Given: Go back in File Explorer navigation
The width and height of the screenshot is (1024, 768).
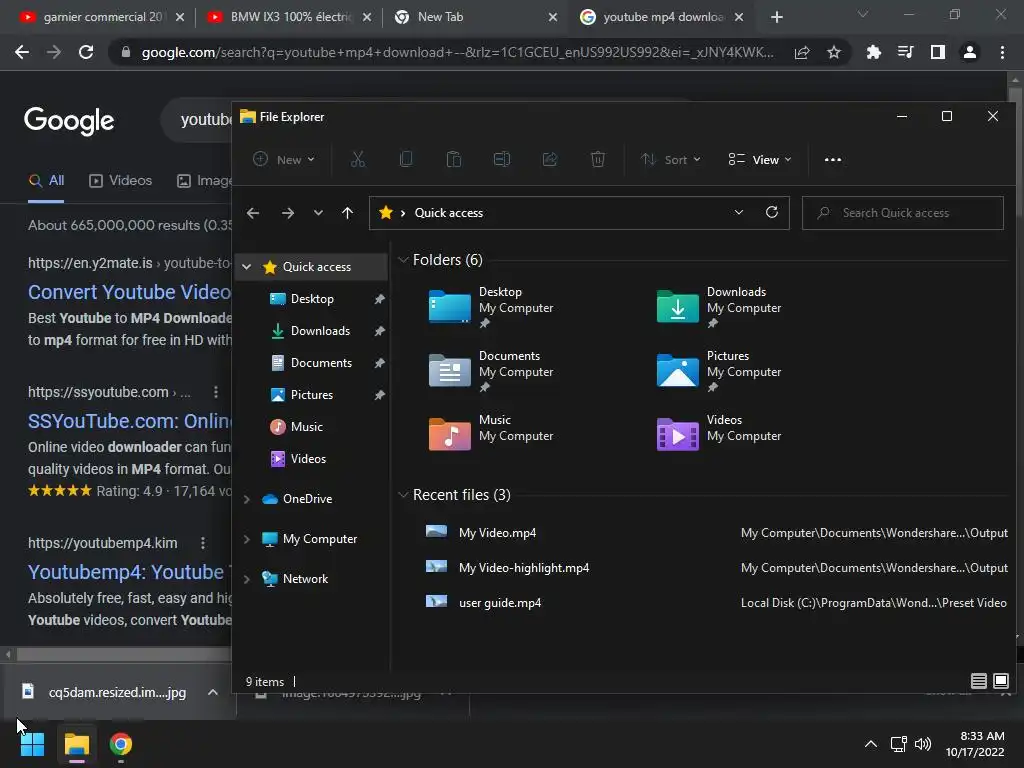Looking at the screenshot, I should point(253,213).
